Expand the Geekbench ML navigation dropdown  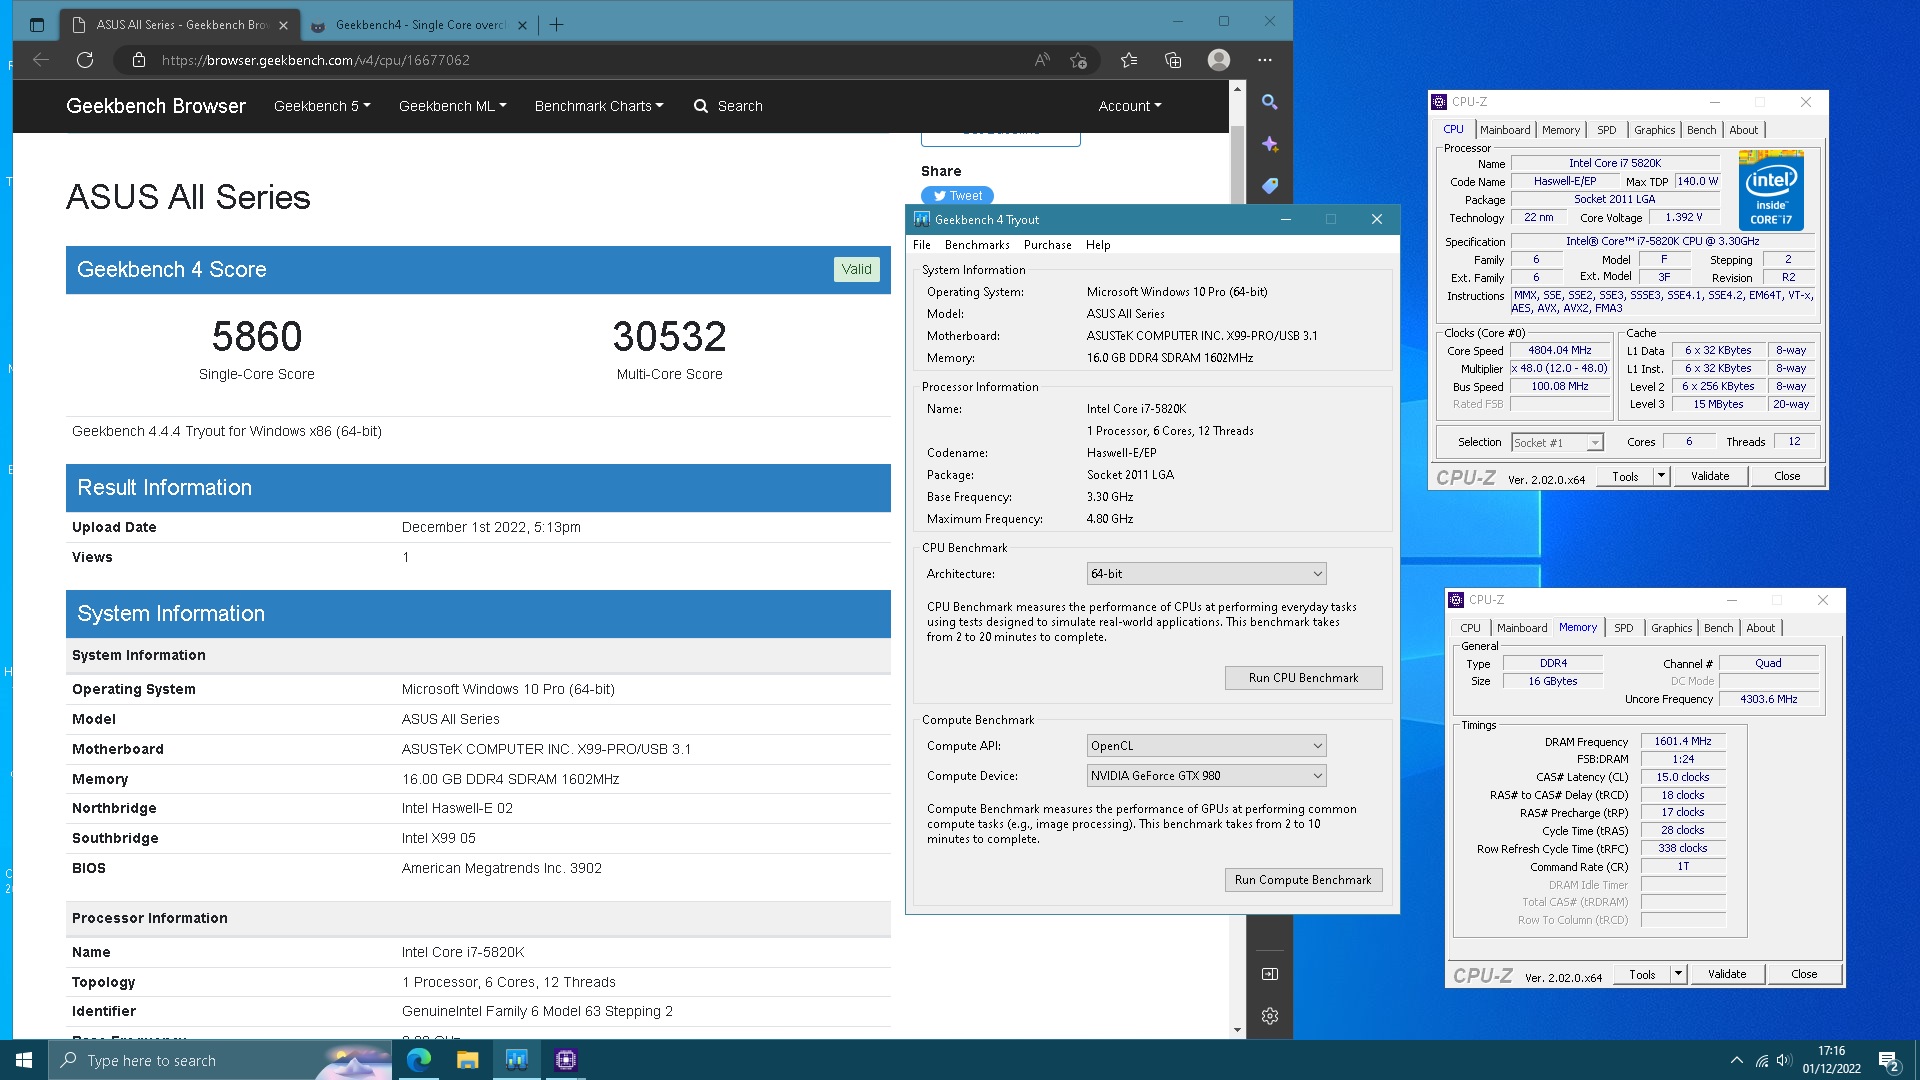click(x=452, y=106)
